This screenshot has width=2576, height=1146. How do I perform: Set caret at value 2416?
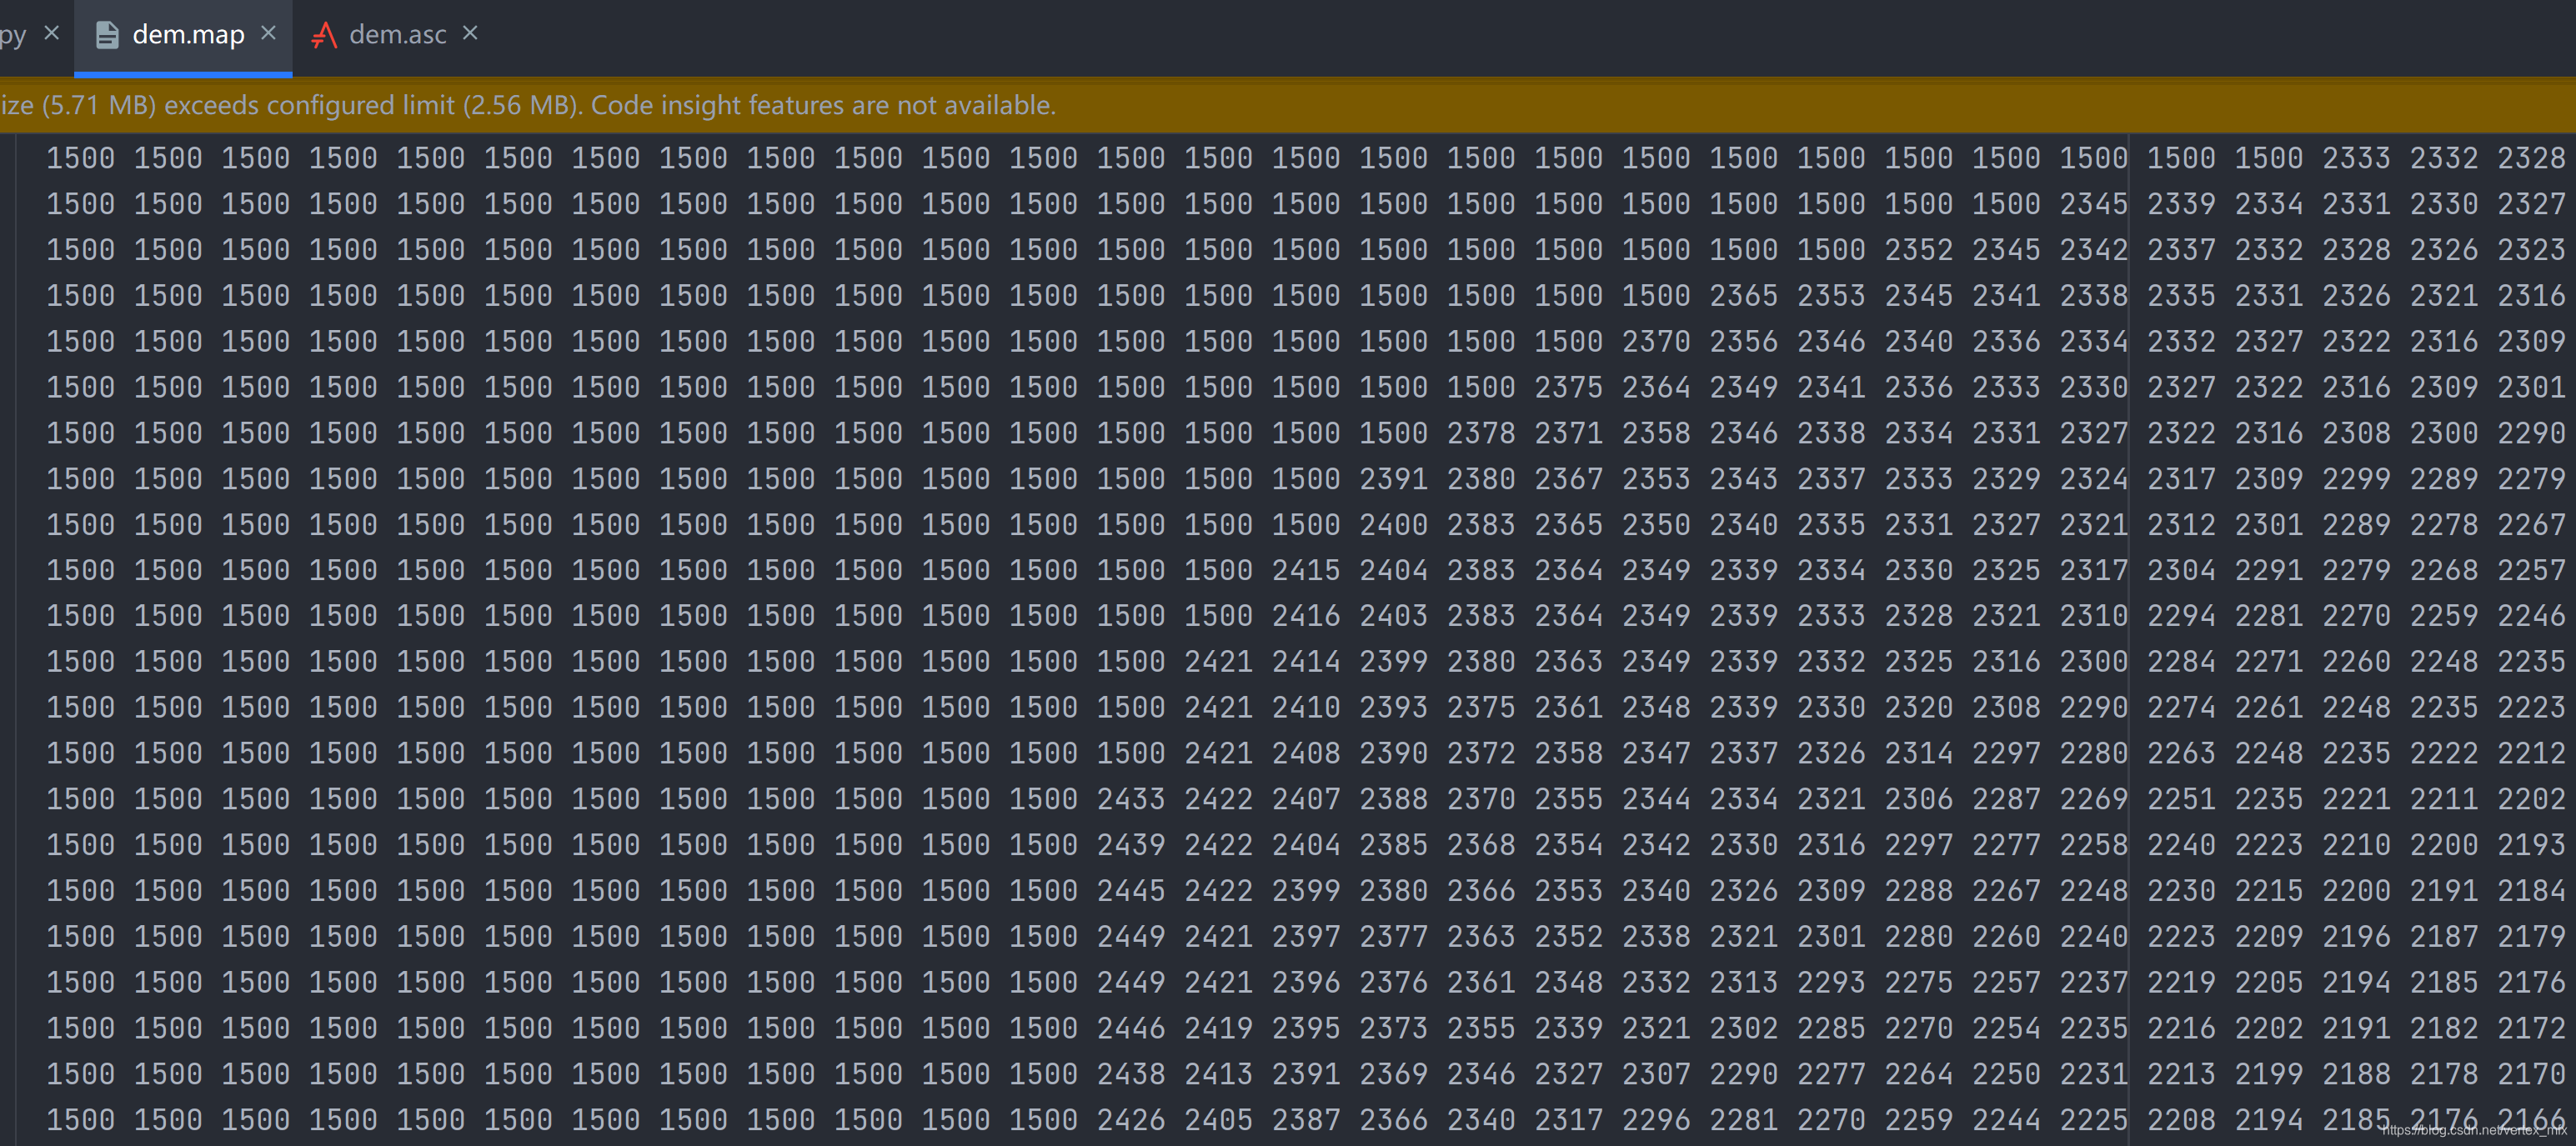[1305, 616]
